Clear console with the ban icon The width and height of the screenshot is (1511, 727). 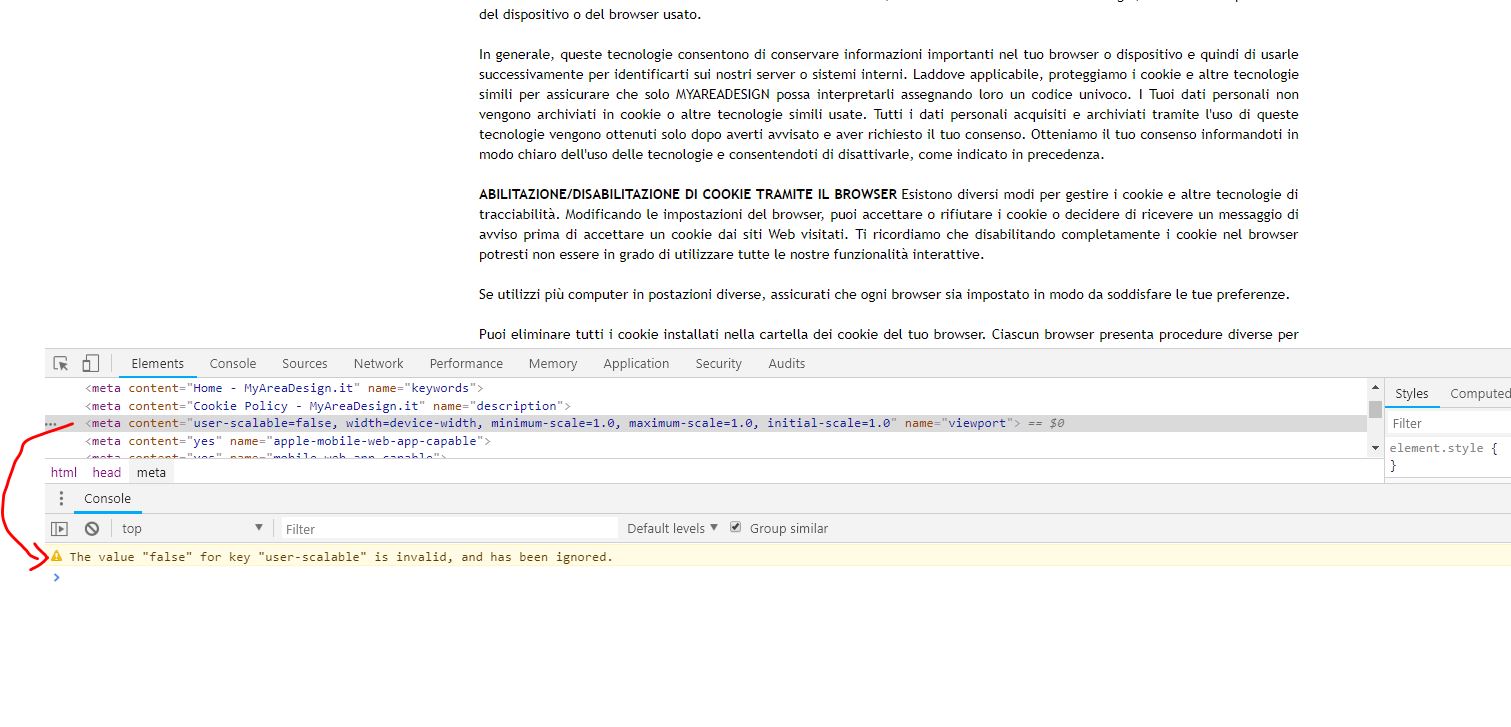[92, 529]
